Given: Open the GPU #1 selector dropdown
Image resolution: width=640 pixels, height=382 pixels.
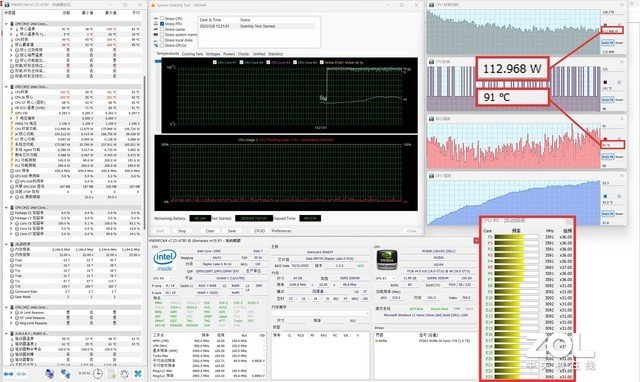Looking at the screenshot, I should 387,278.
